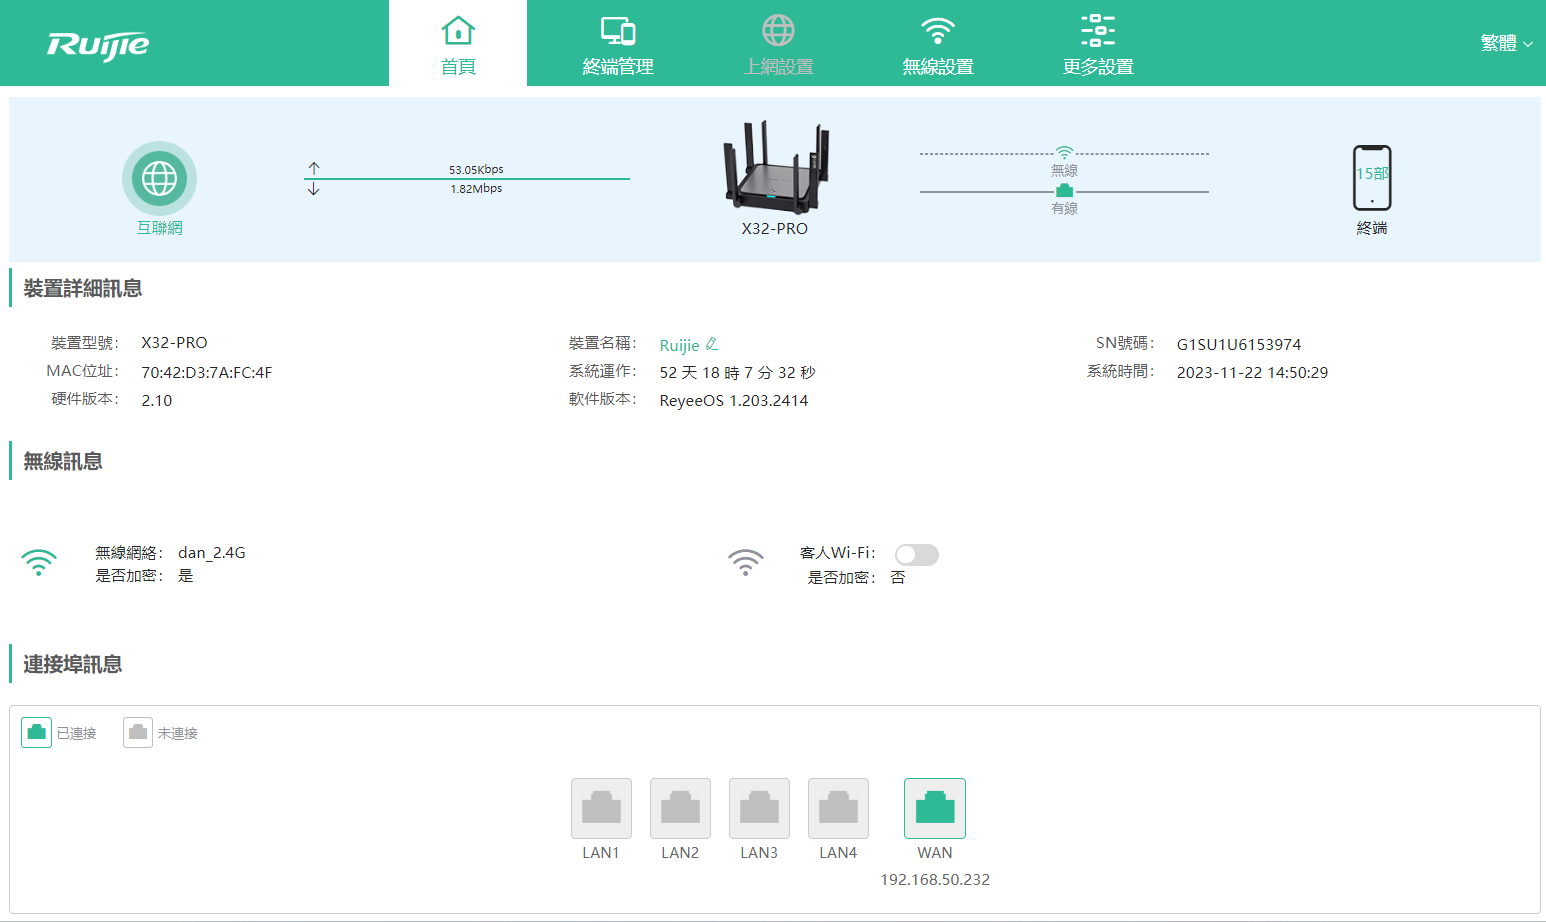Image resolution: width=1546 pixels, height=922 pixels.
Task: Open the 更多設置 more settings page
Action: [1096, 43]
